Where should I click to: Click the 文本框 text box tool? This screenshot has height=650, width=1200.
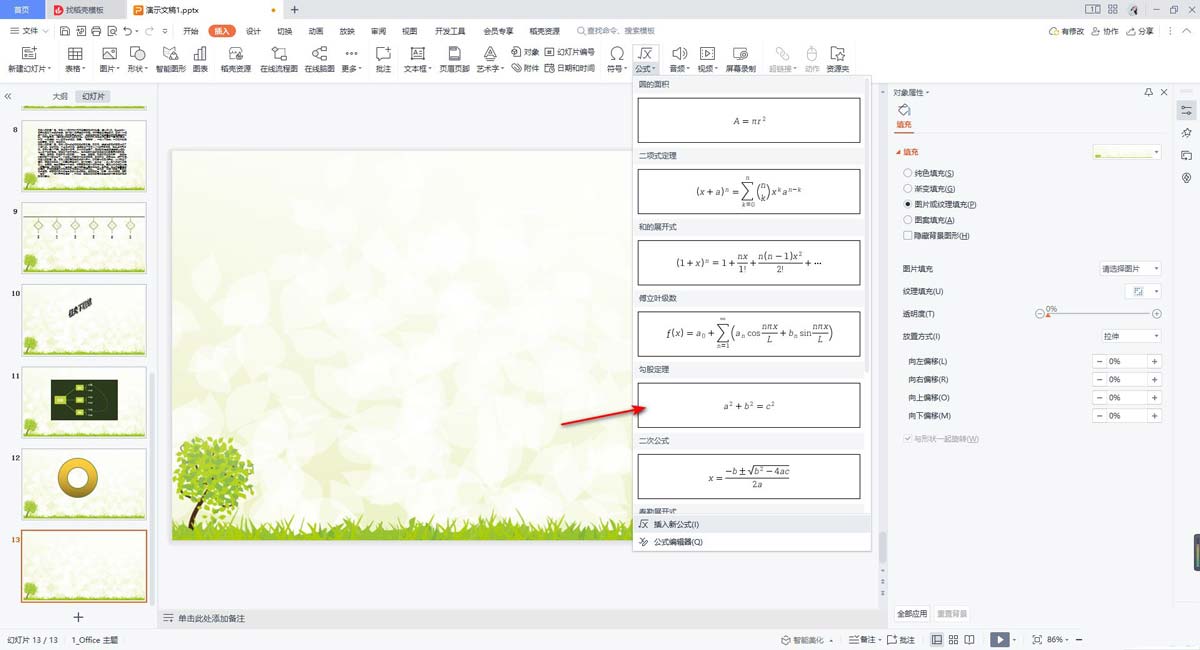pyautogui.click(x=417, y=60)
